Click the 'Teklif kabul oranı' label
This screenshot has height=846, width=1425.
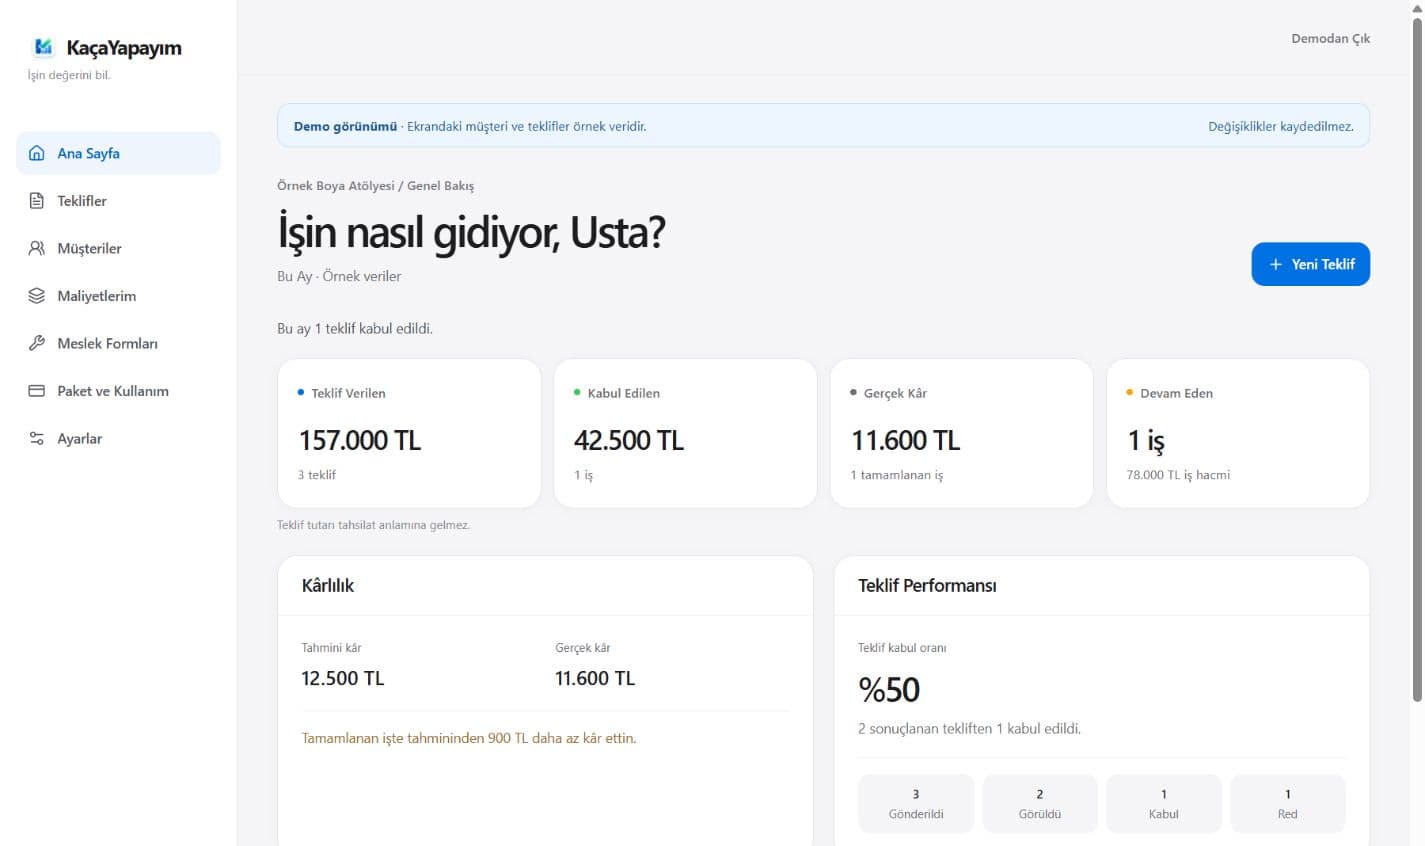[902, 648]
